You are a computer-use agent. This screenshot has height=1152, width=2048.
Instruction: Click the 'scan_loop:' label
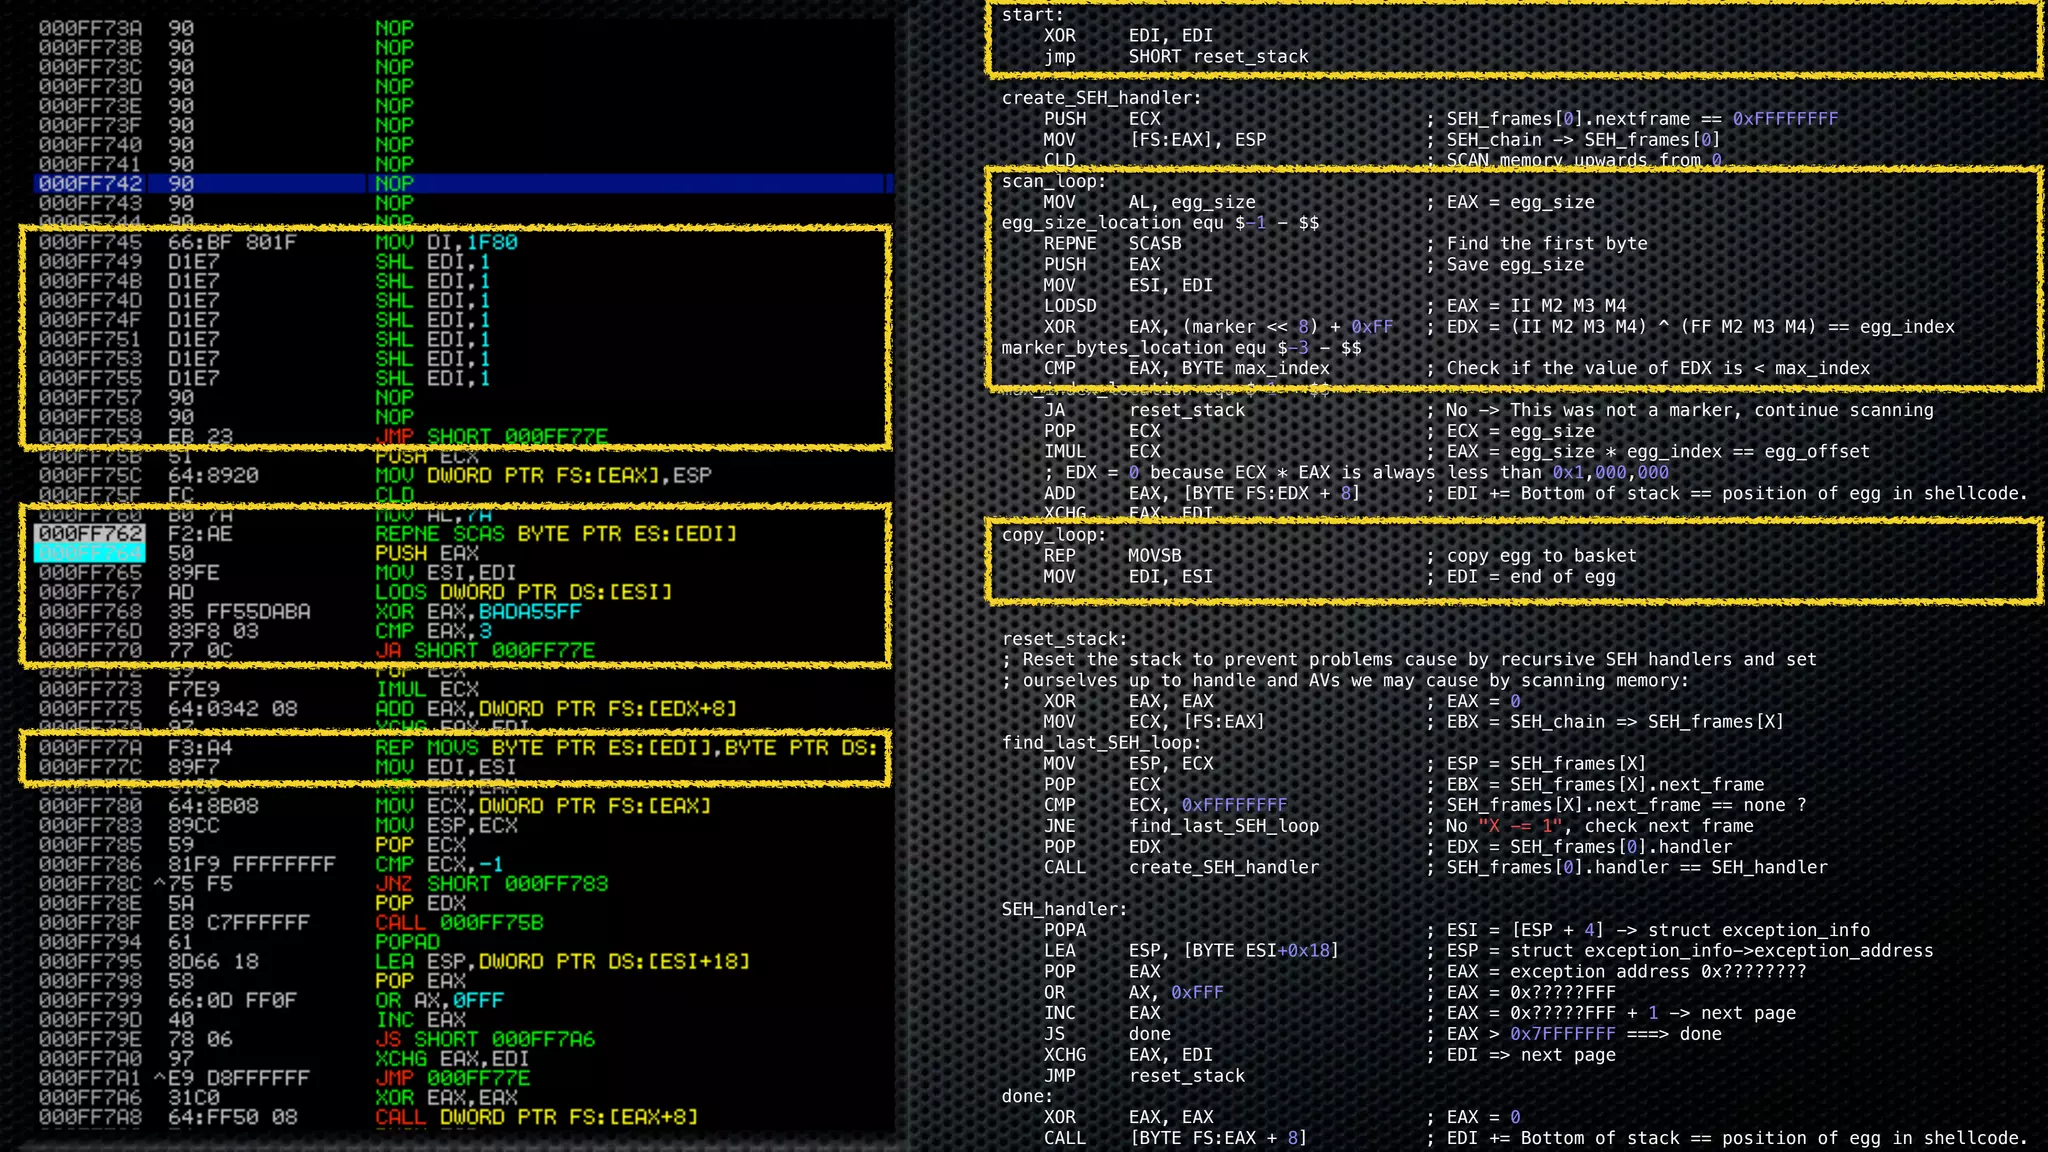pyautogui.click(x=1054, y=182)
